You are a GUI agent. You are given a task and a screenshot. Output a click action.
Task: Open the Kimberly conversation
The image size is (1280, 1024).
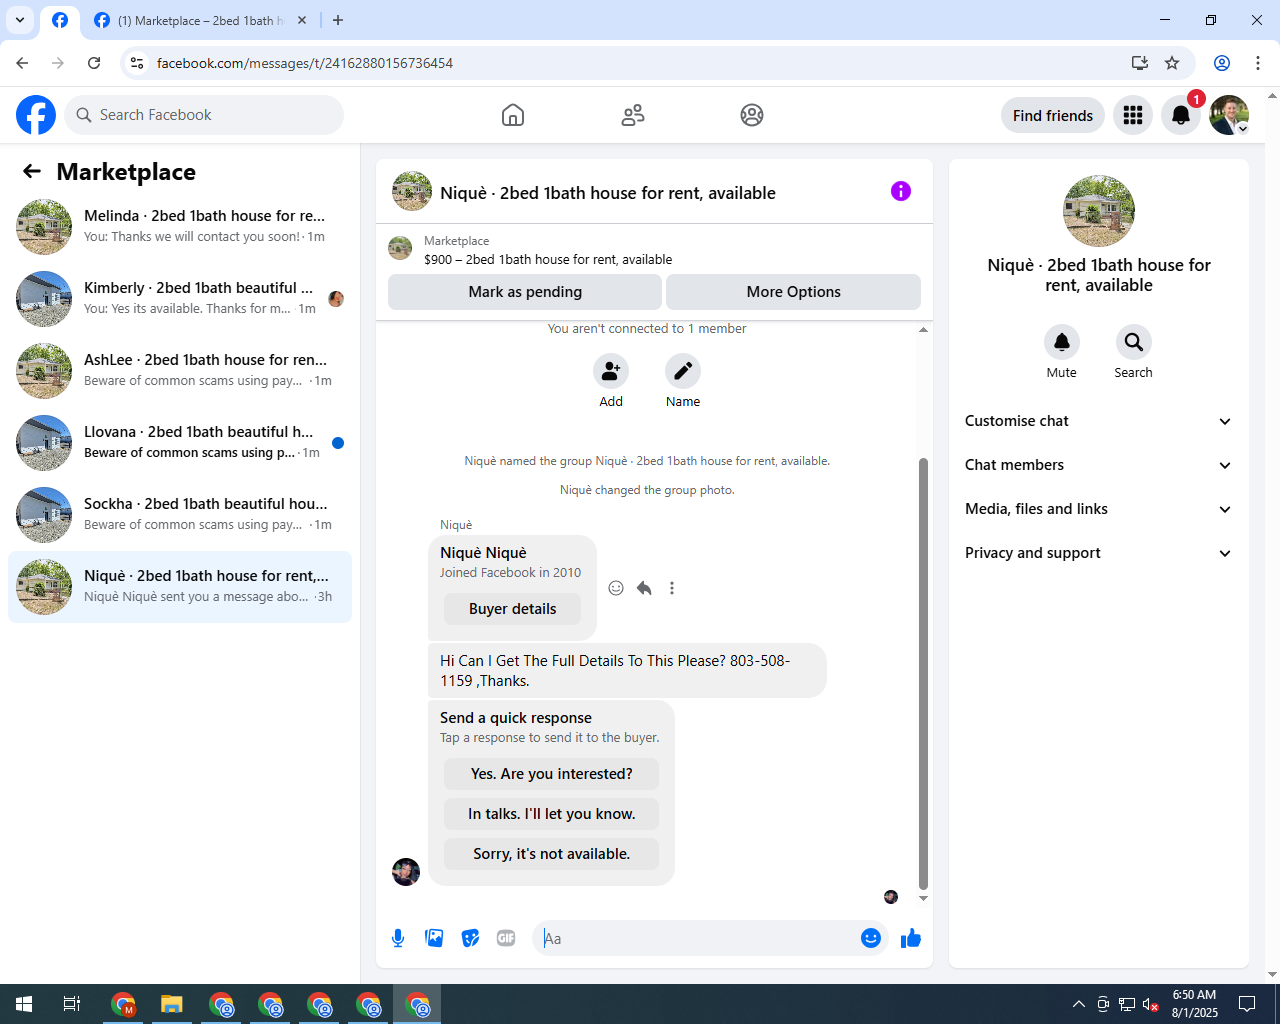click(180, 299)
